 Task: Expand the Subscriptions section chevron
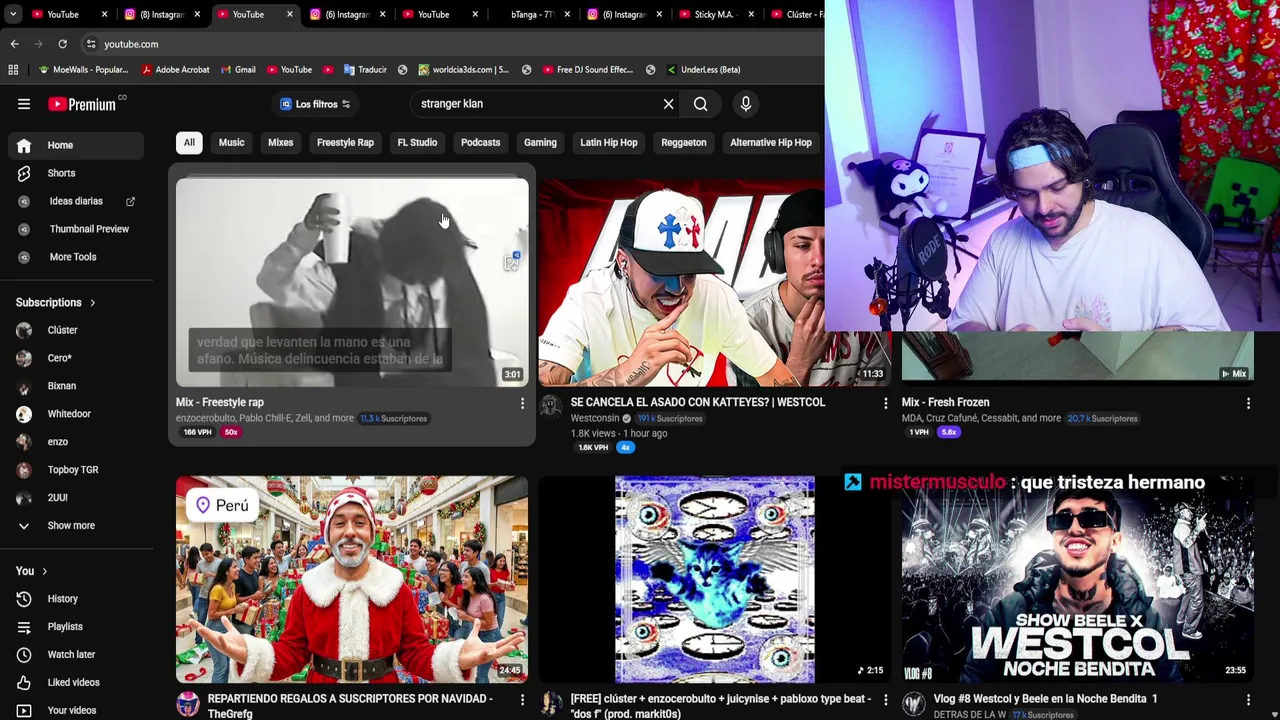(x=93, y=303)
